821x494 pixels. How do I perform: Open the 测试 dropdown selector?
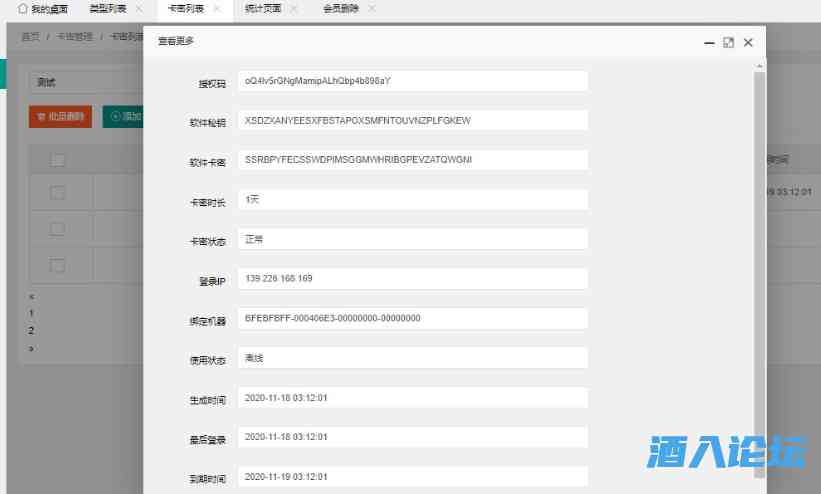point(85,82)
